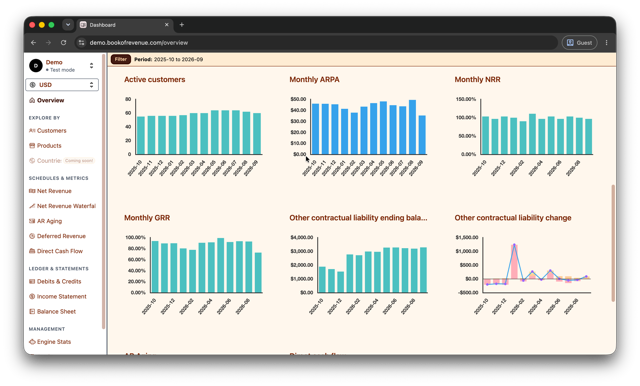Click the Net Revenue icon
Image resolution: width=640 pixels, height=386 pixels.
tap(32, 191)
